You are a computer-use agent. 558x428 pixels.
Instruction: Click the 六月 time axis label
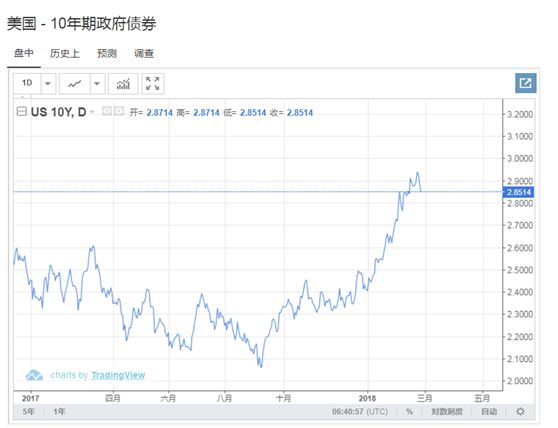[168, 398]
